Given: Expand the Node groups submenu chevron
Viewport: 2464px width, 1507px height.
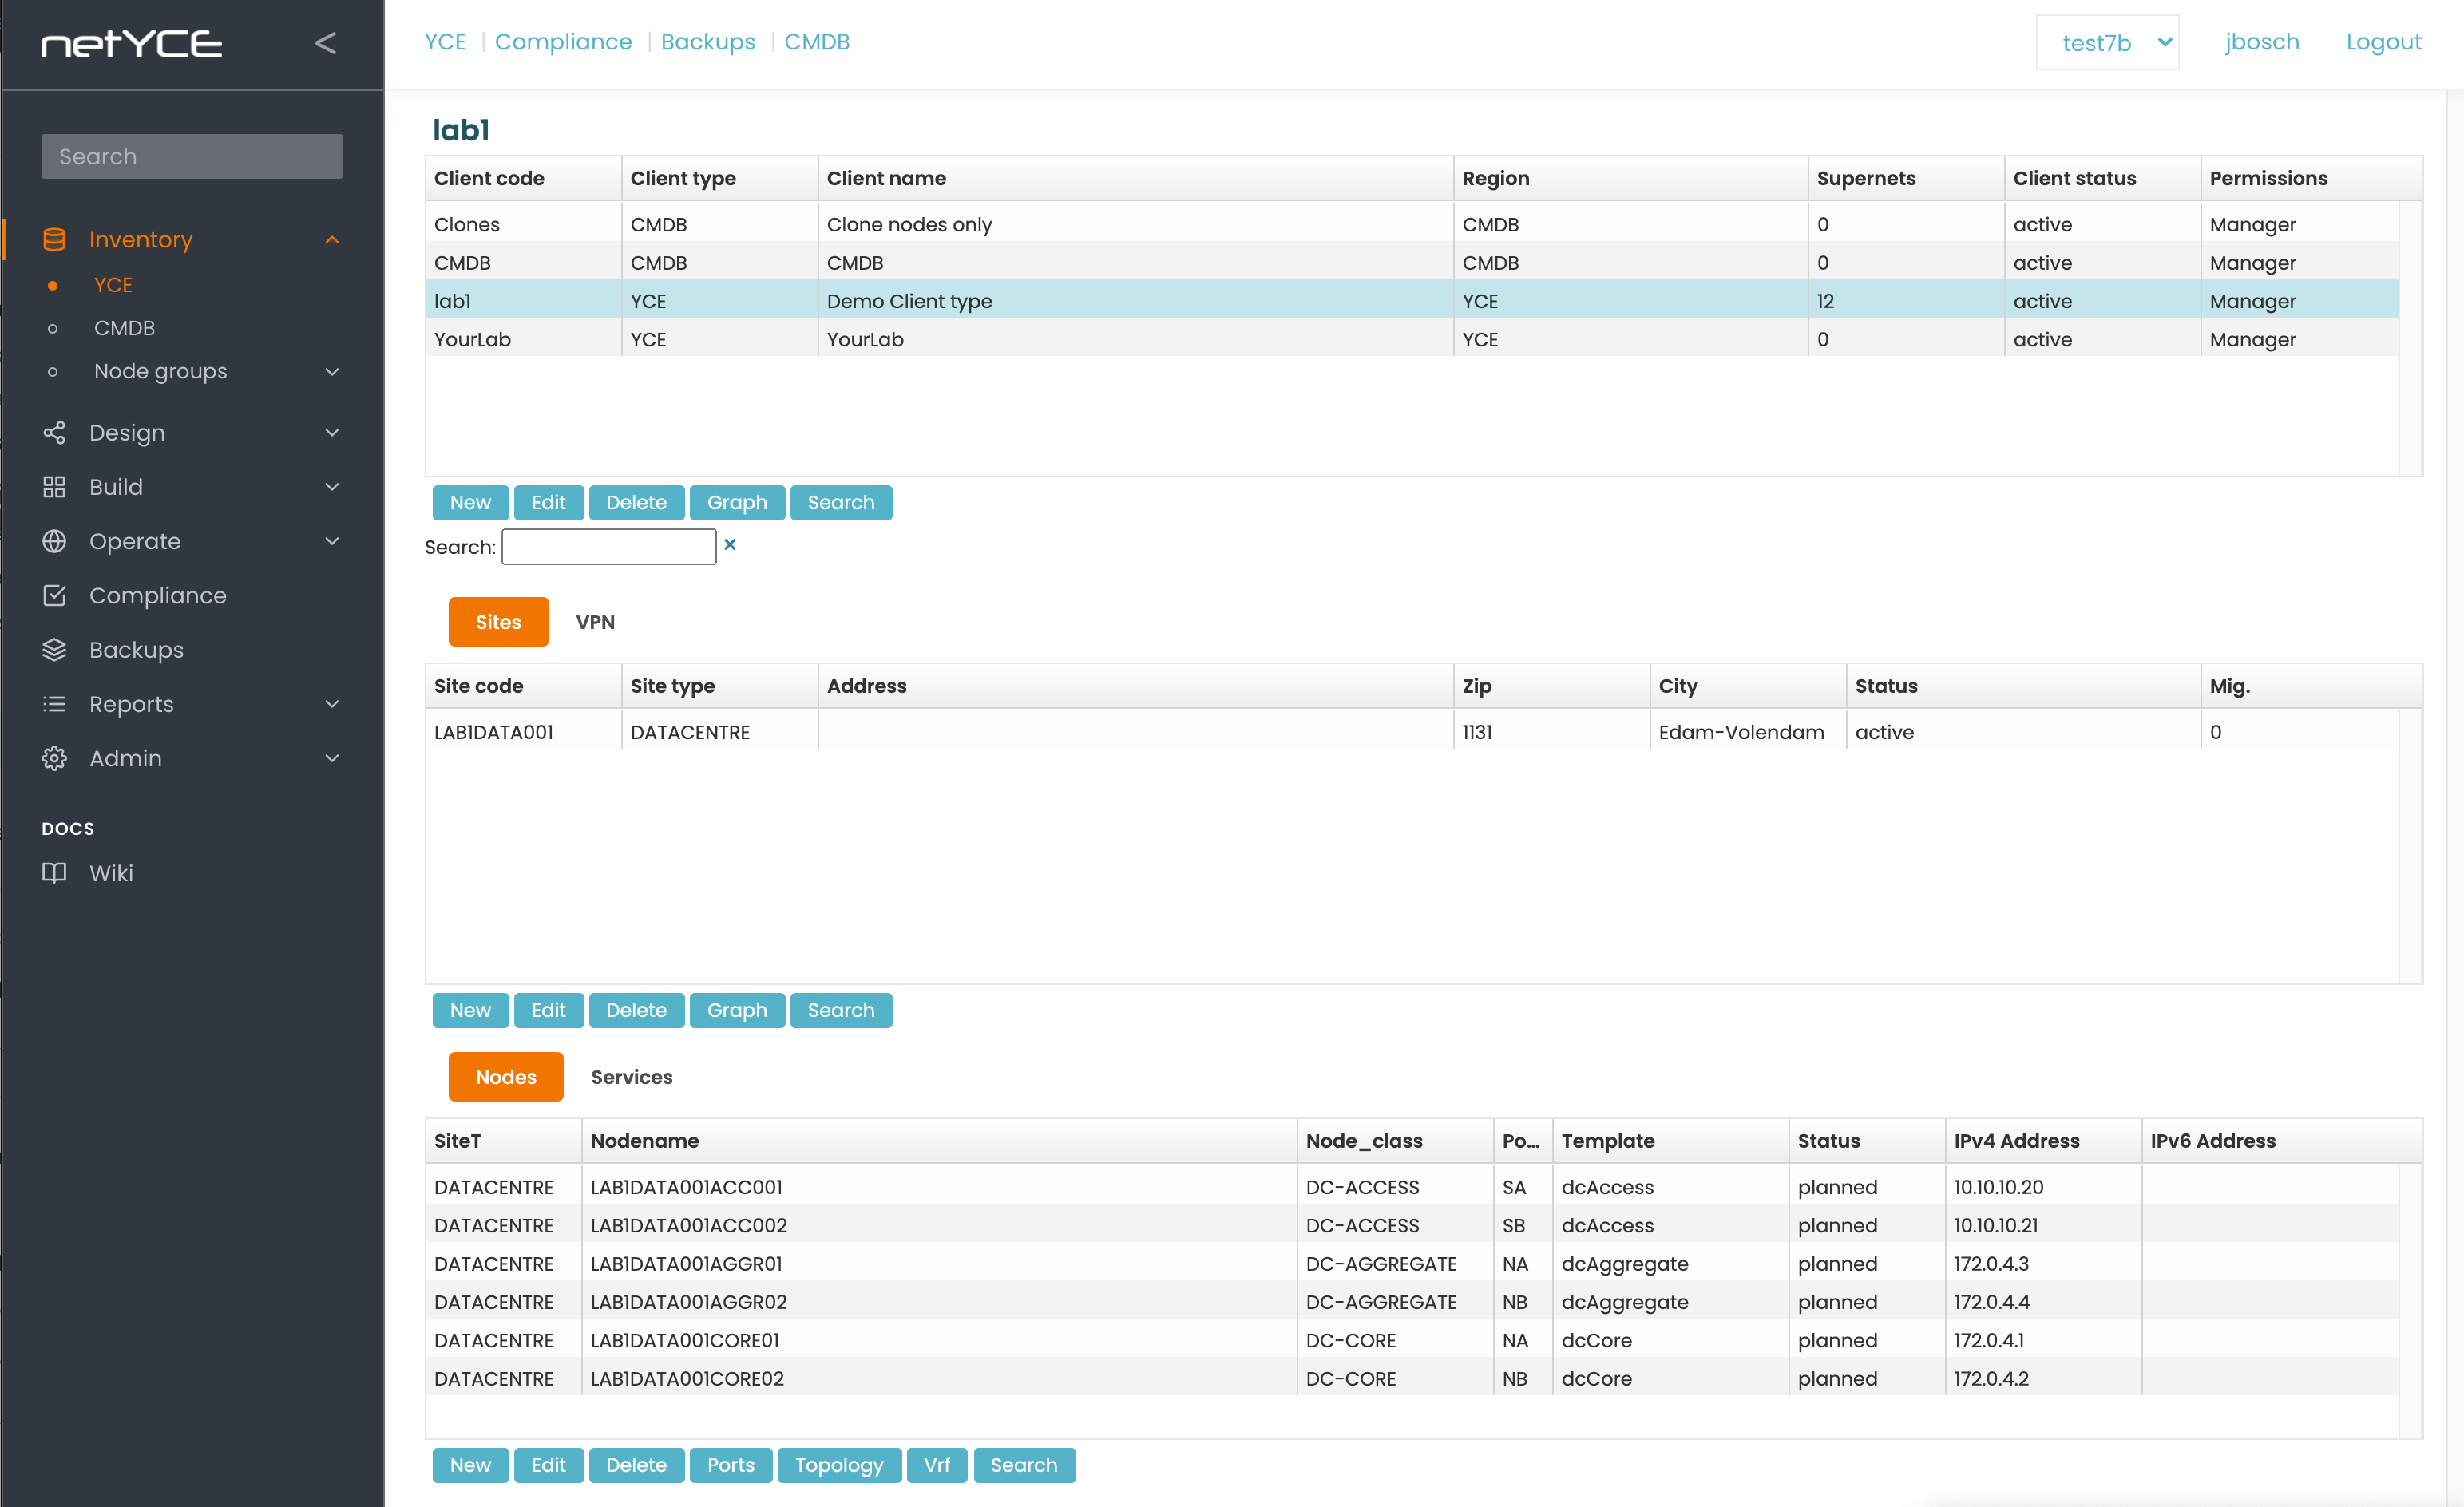Looking at the screenshot, I should click(332, 371).
